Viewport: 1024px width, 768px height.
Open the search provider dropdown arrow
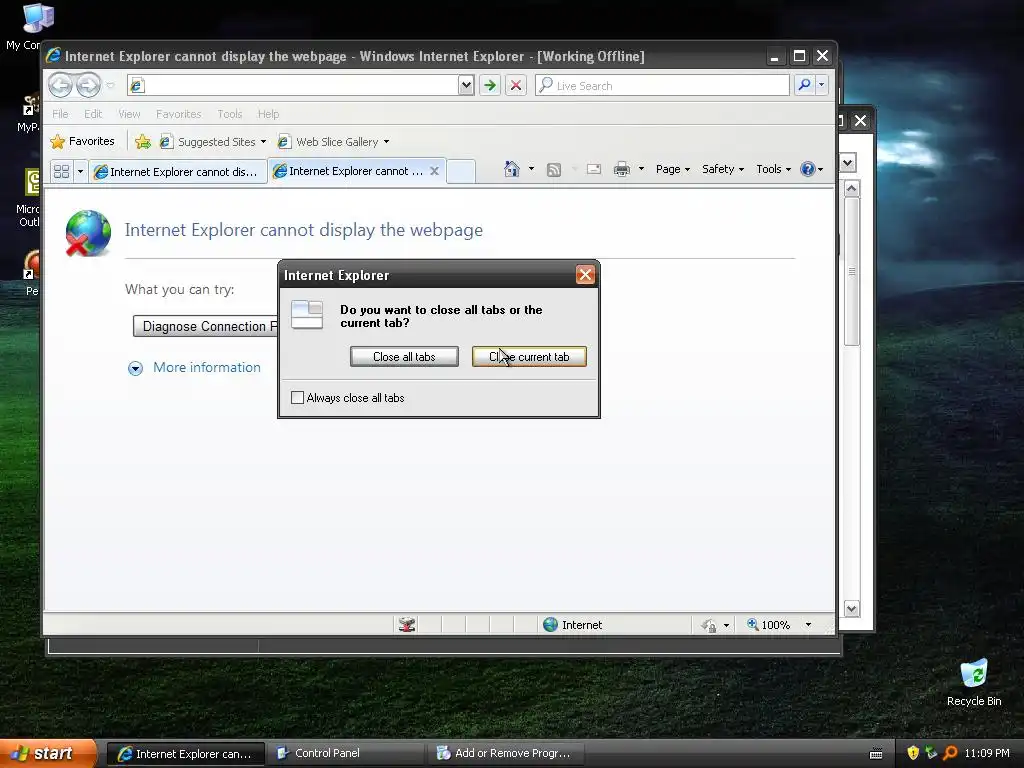coord(822,85)
